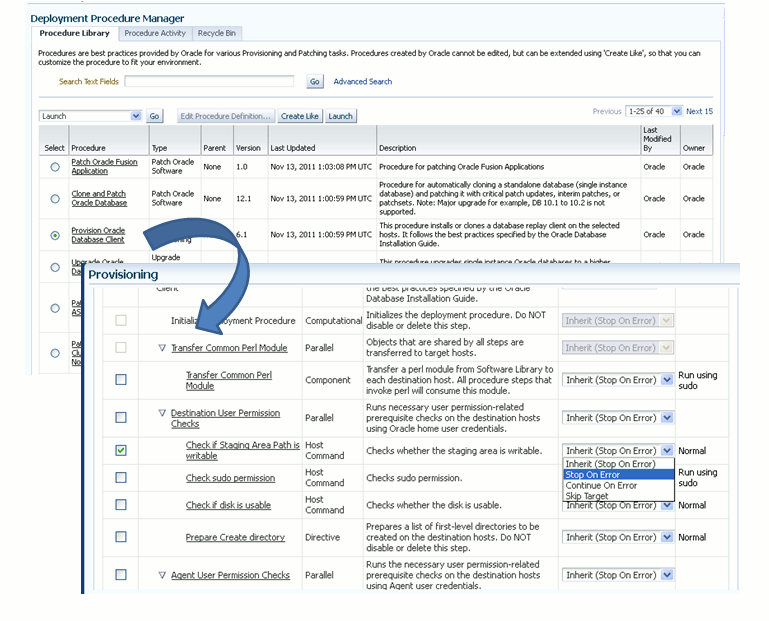Open error handling dropdown for Staging Area Path check
The image size is (769, 621).
click(x=617, y=450)
